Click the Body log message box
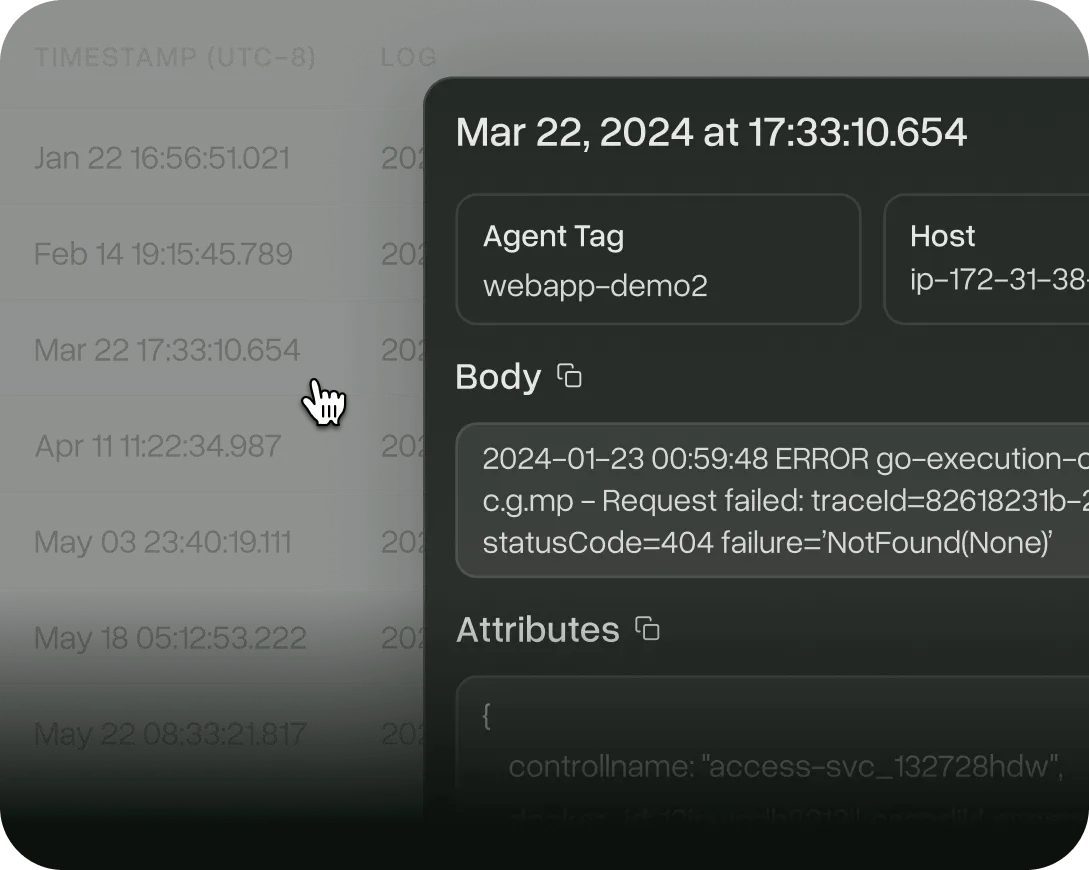 coord(772,501)
